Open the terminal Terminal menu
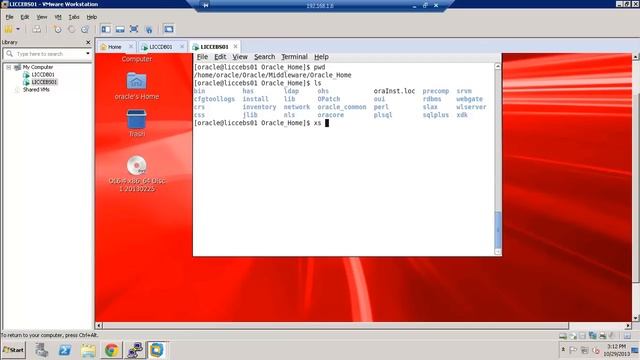640x360 pixels. tap(294, 57)
